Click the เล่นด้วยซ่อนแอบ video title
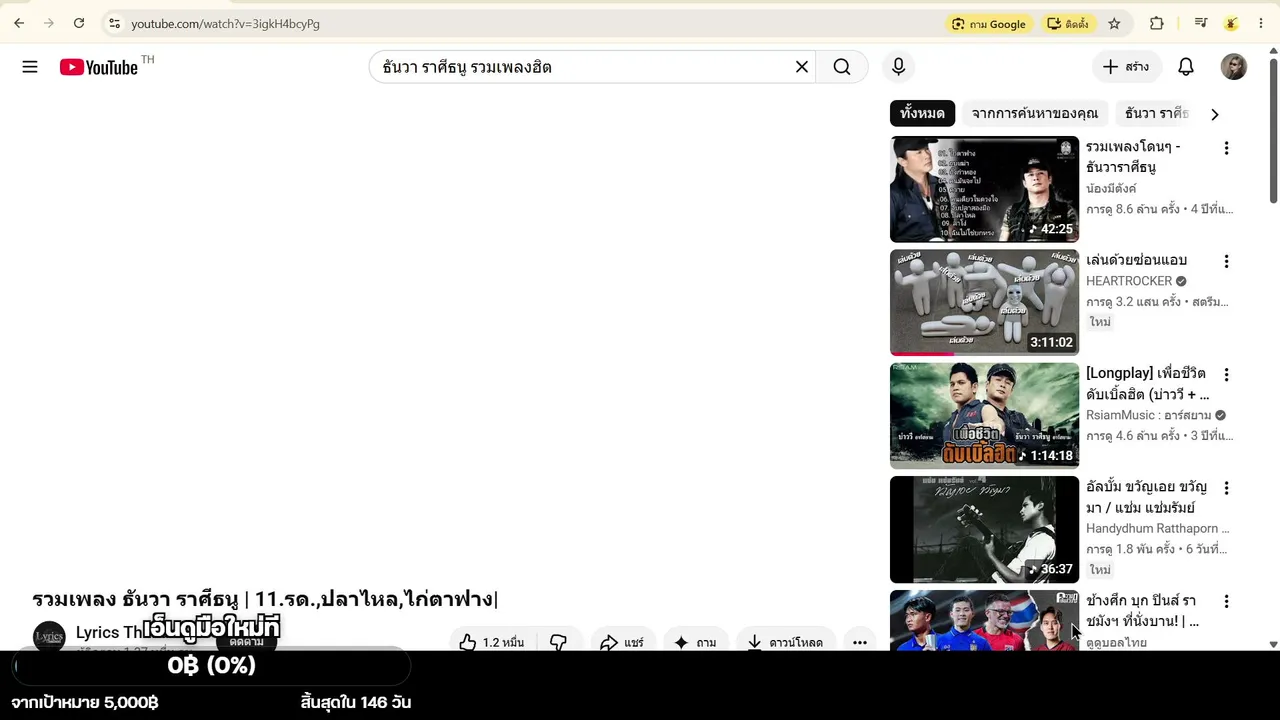 click(1136, 260)
